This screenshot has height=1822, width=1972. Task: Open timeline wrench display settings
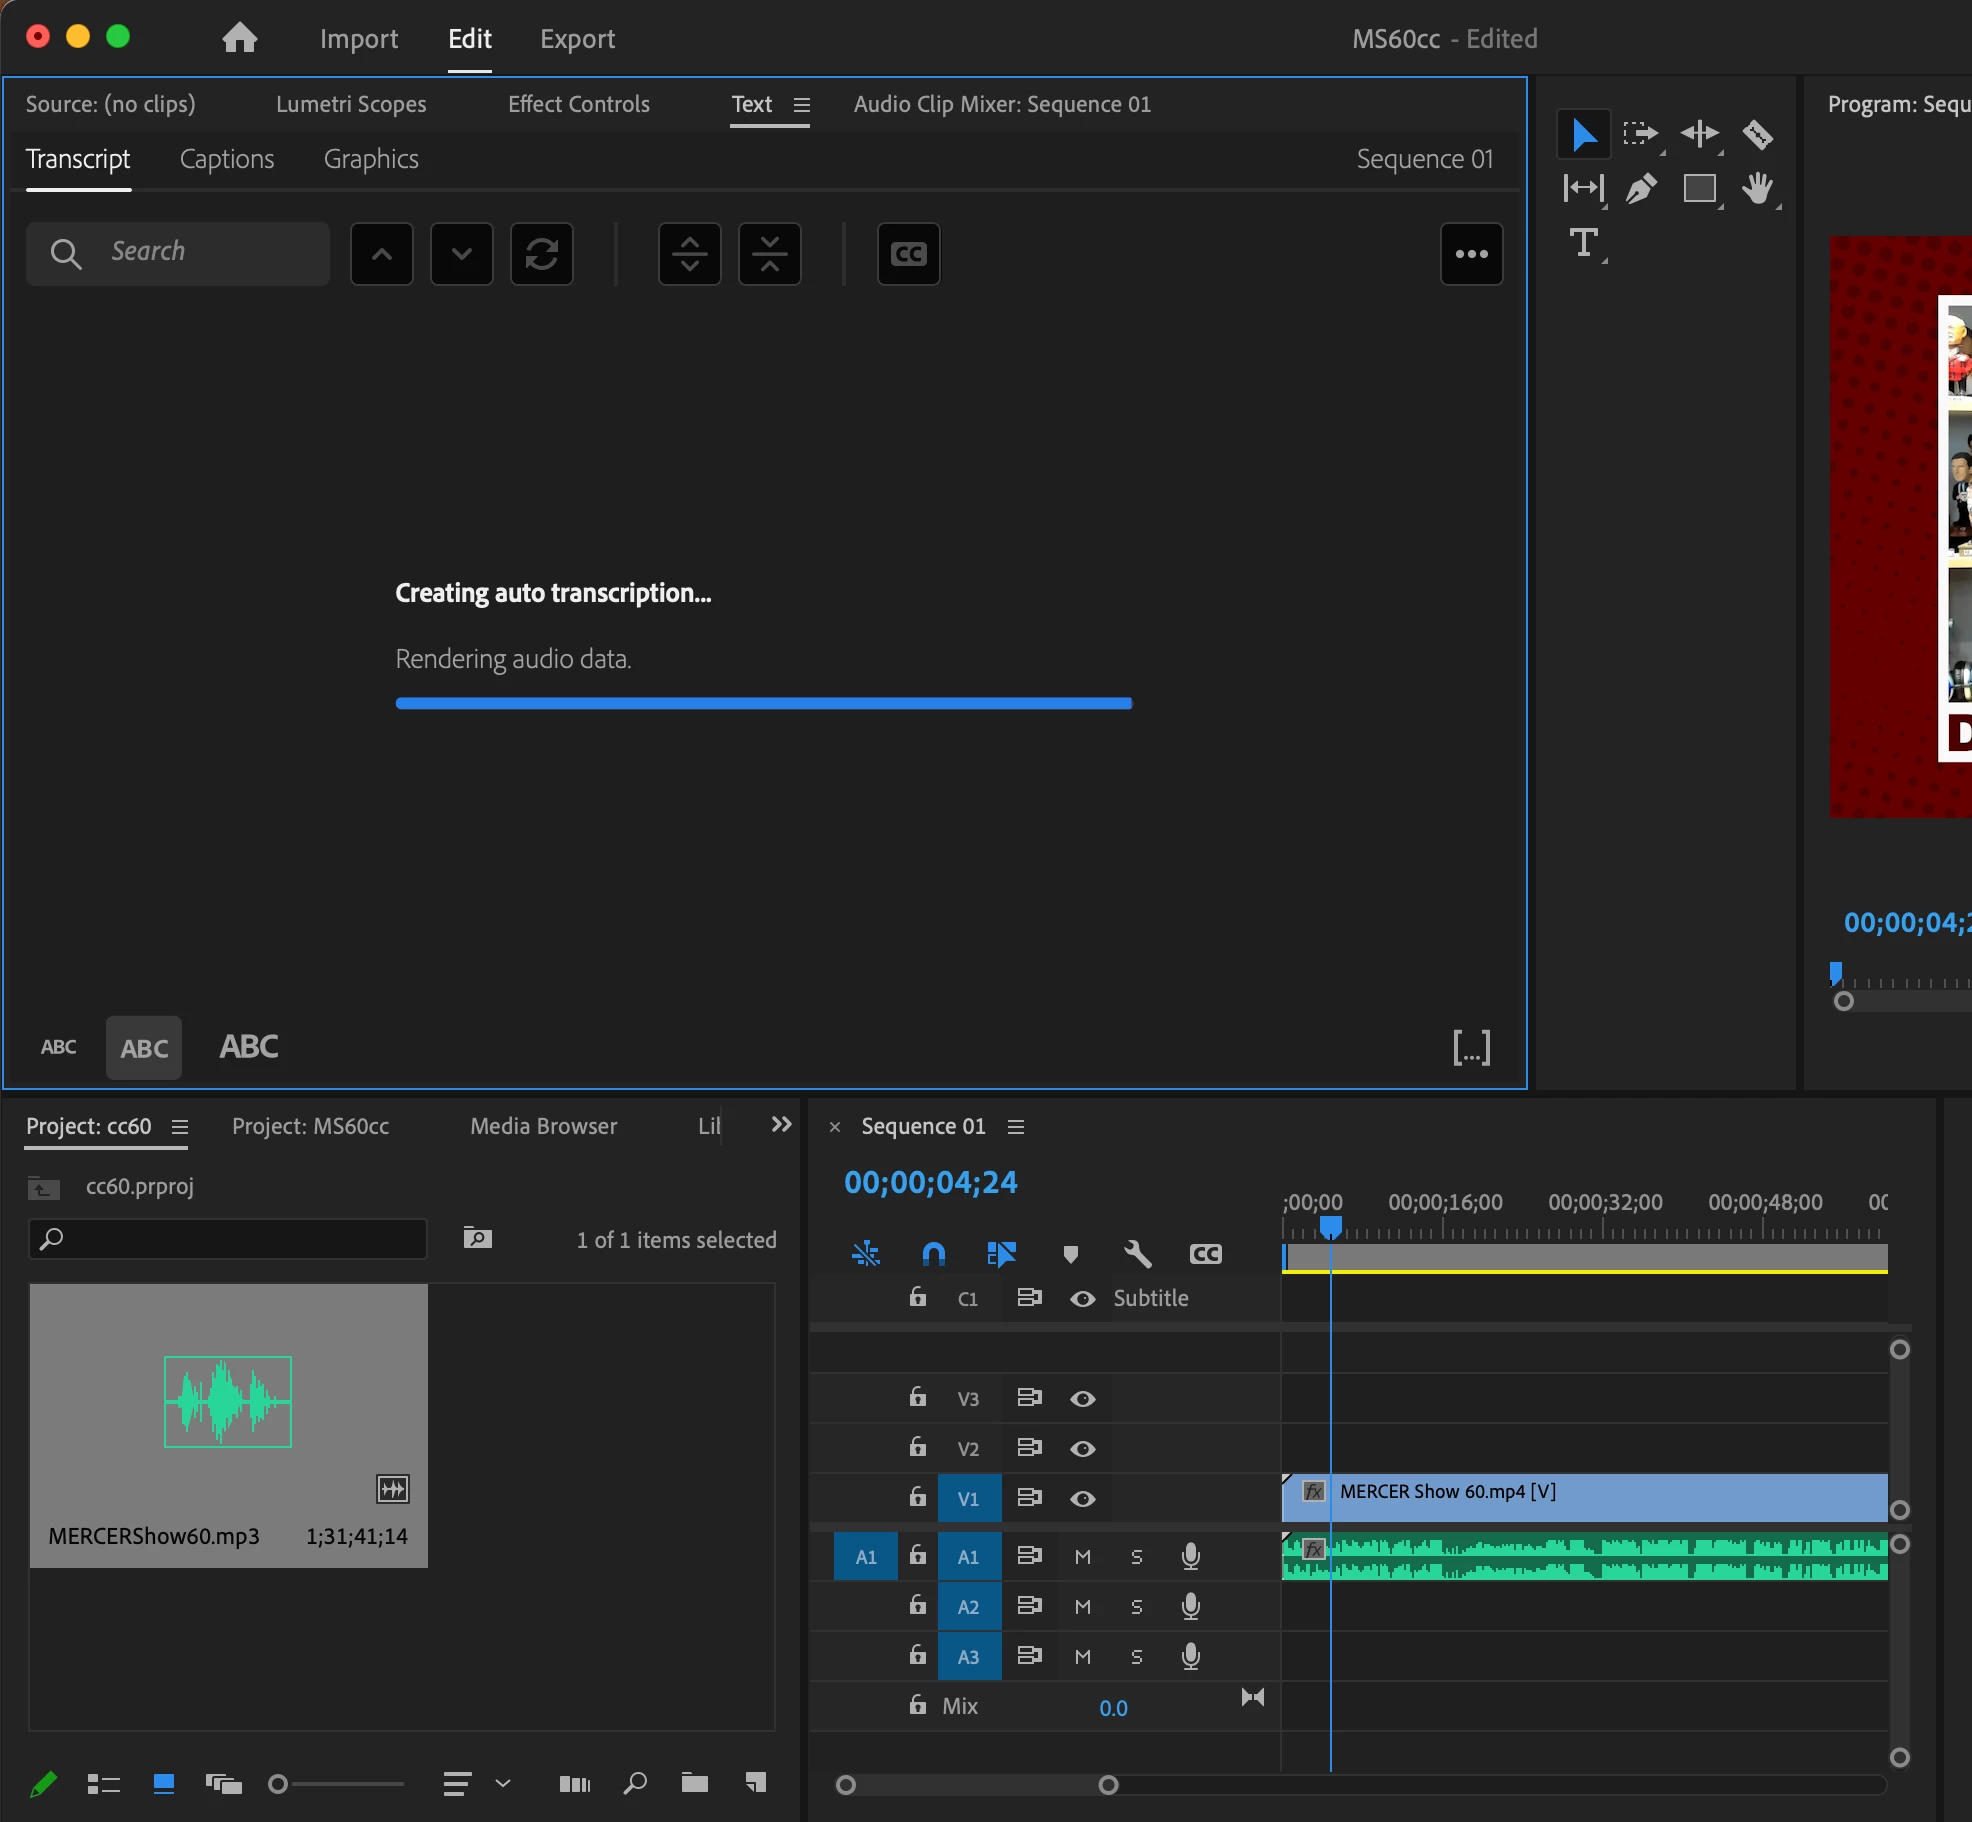tap(1137, 1253)
